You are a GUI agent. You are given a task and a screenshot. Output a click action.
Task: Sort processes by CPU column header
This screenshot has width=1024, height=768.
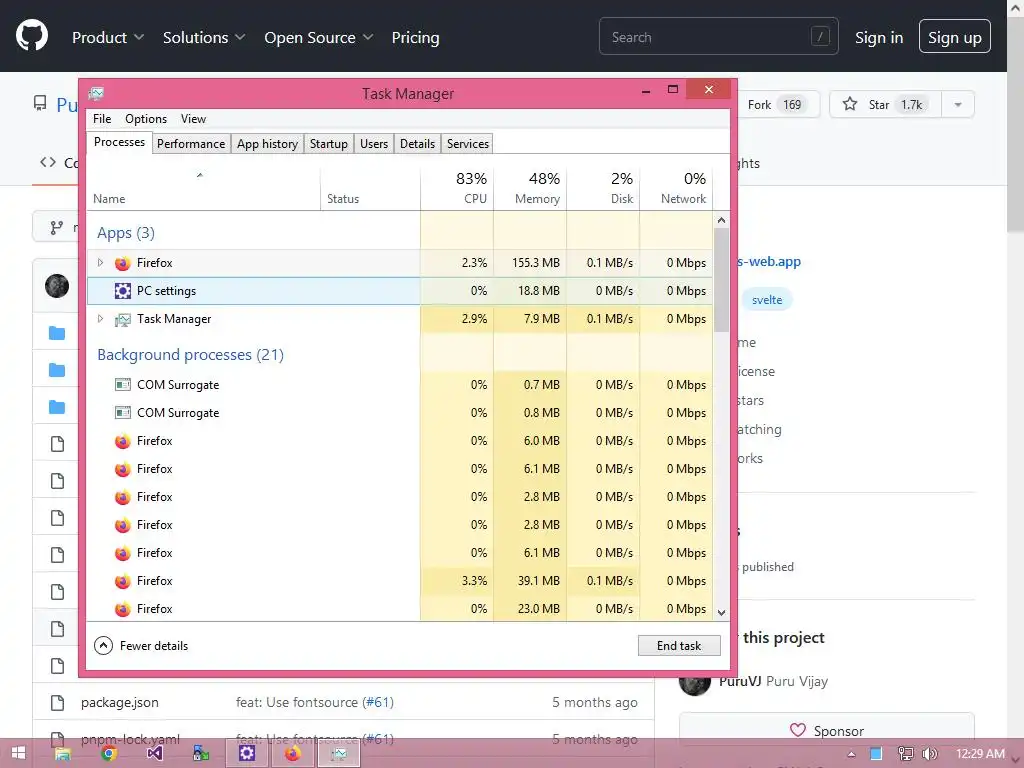[457, 188]
